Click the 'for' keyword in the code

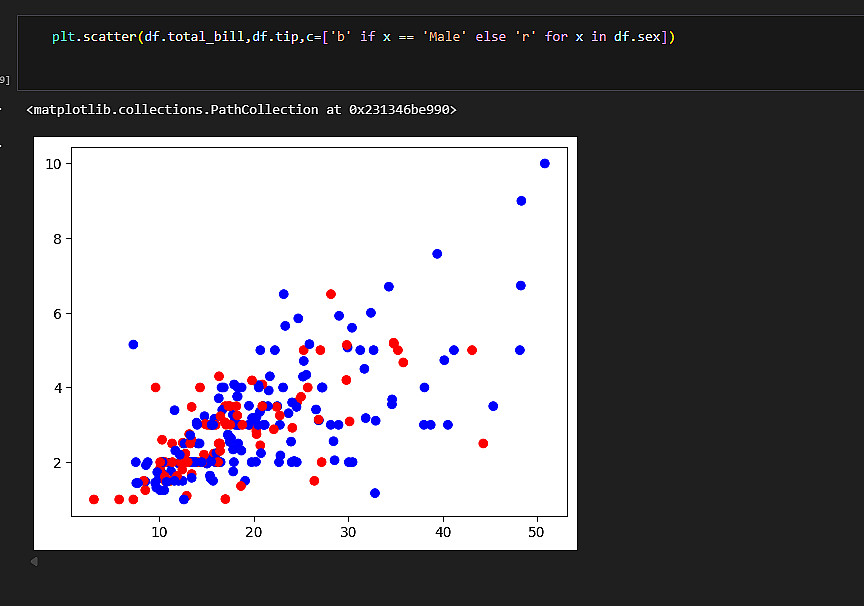556,37
